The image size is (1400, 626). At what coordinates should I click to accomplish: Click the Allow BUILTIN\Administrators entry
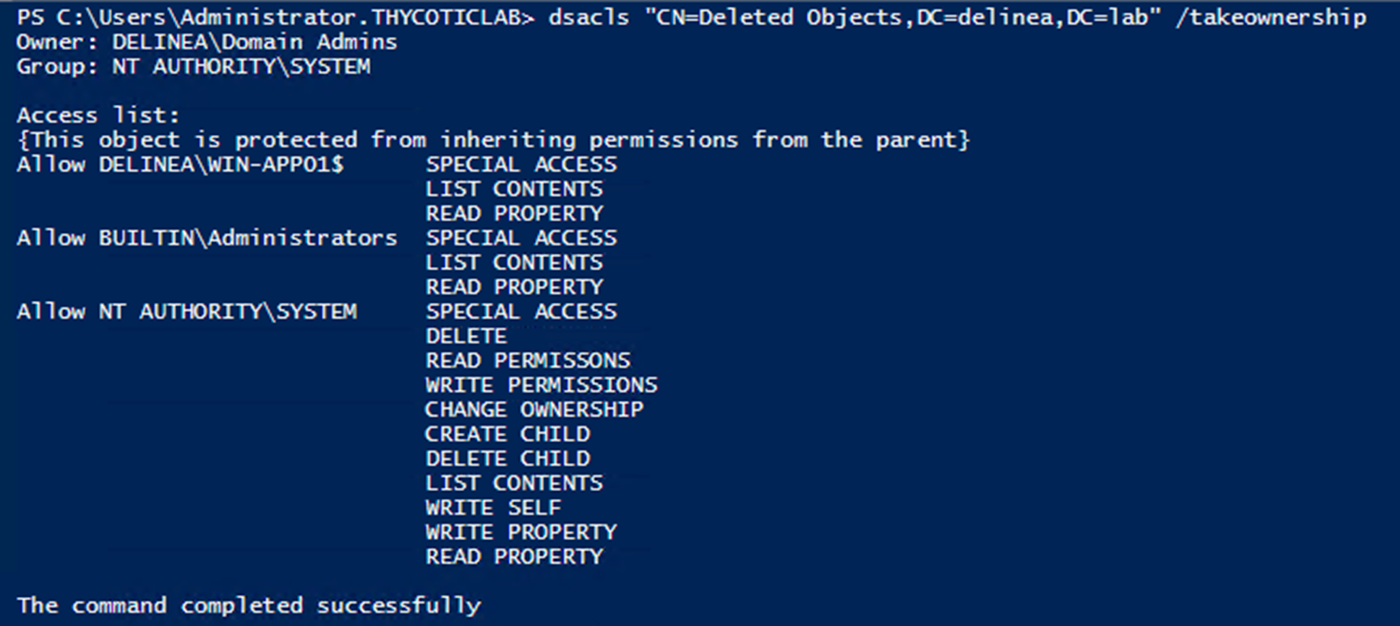(x=207, y=238)
